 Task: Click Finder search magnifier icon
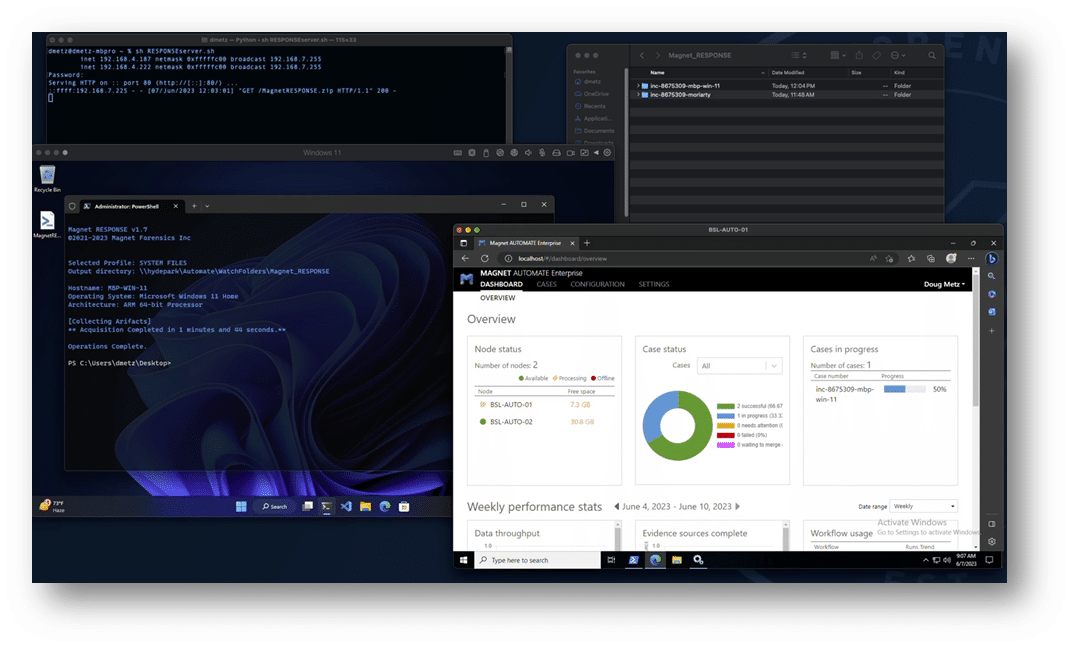coord(932,55)
